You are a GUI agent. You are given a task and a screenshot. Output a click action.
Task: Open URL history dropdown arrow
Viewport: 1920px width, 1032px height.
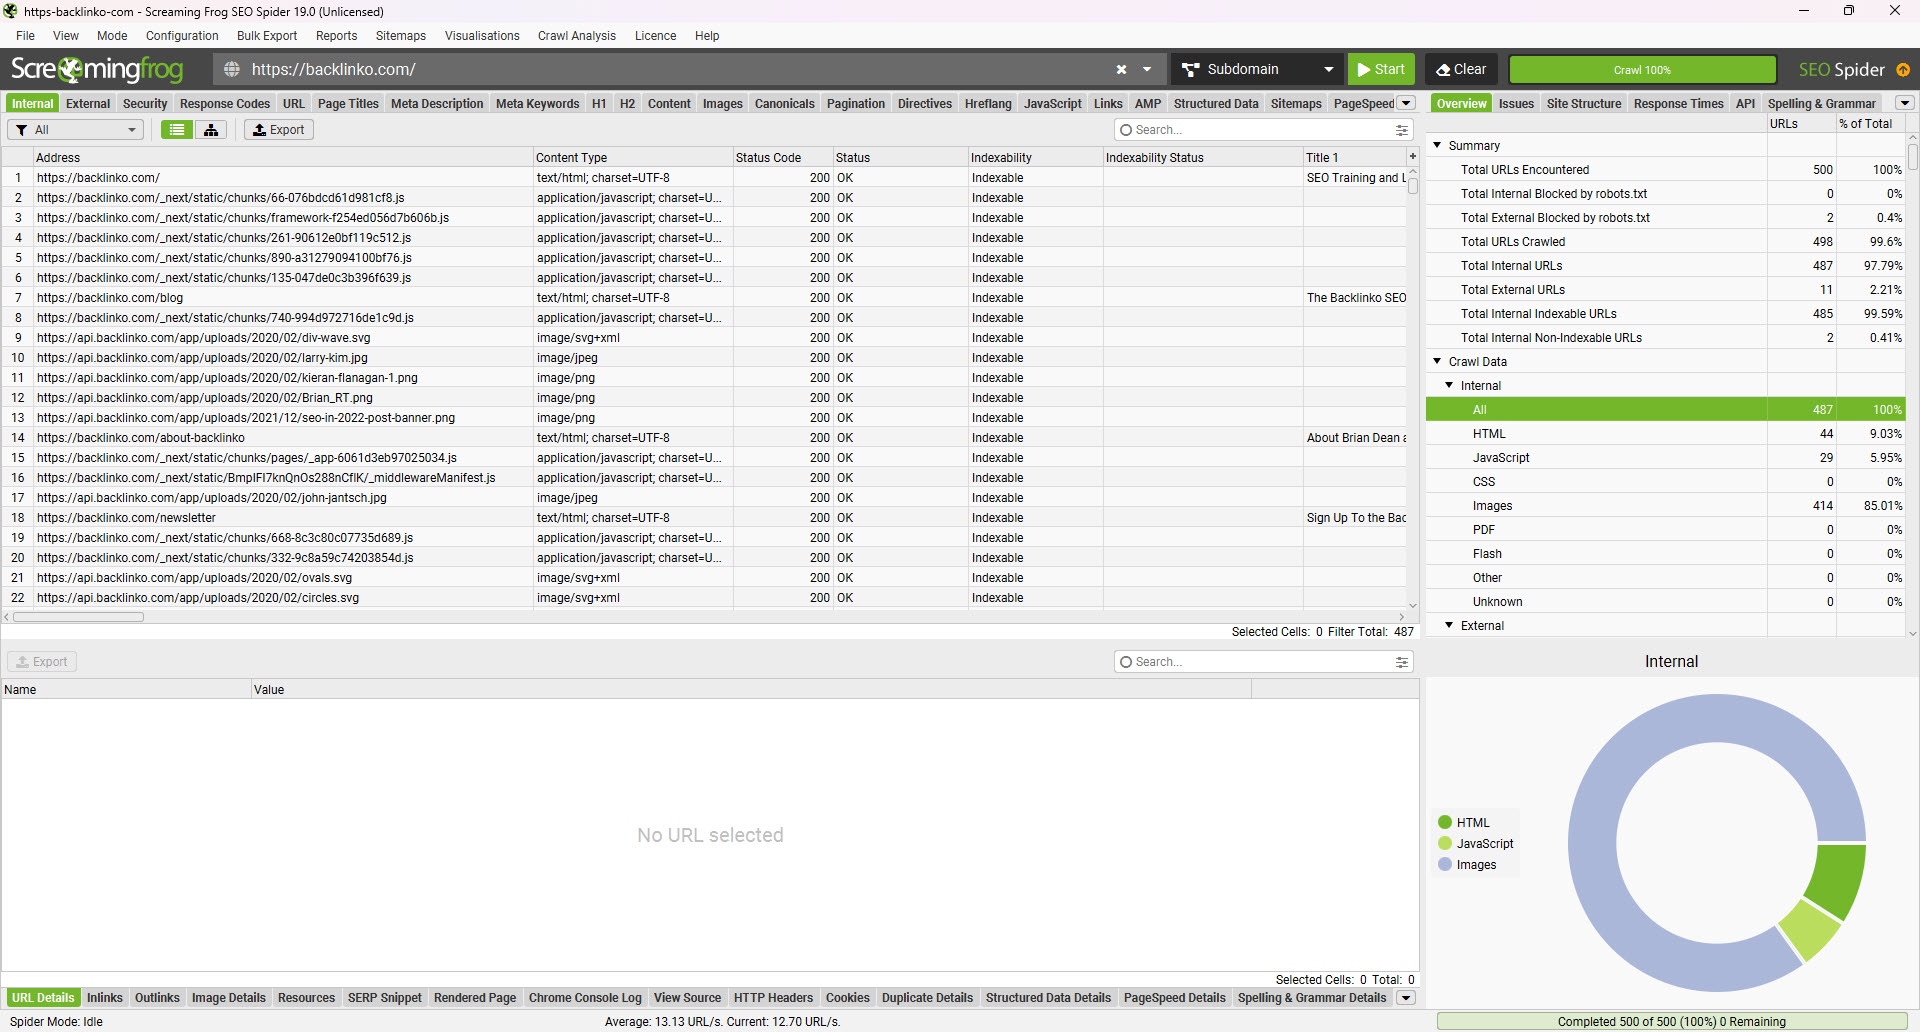click(x=1147, y=70)
